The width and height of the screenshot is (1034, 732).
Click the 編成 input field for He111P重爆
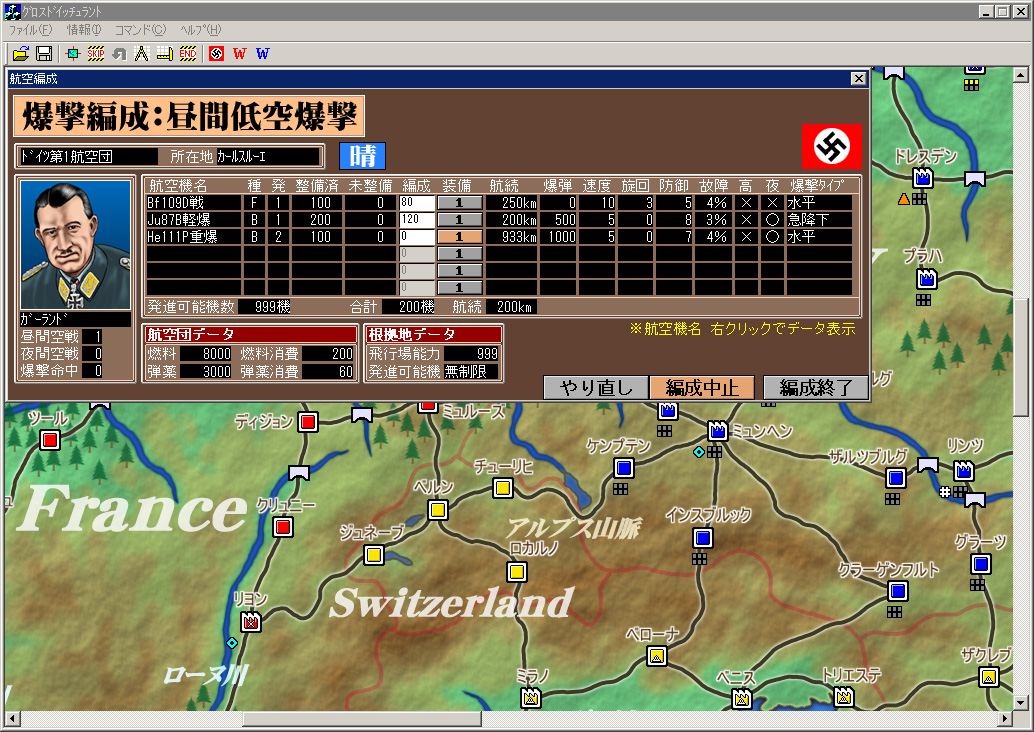coord(417,237)
